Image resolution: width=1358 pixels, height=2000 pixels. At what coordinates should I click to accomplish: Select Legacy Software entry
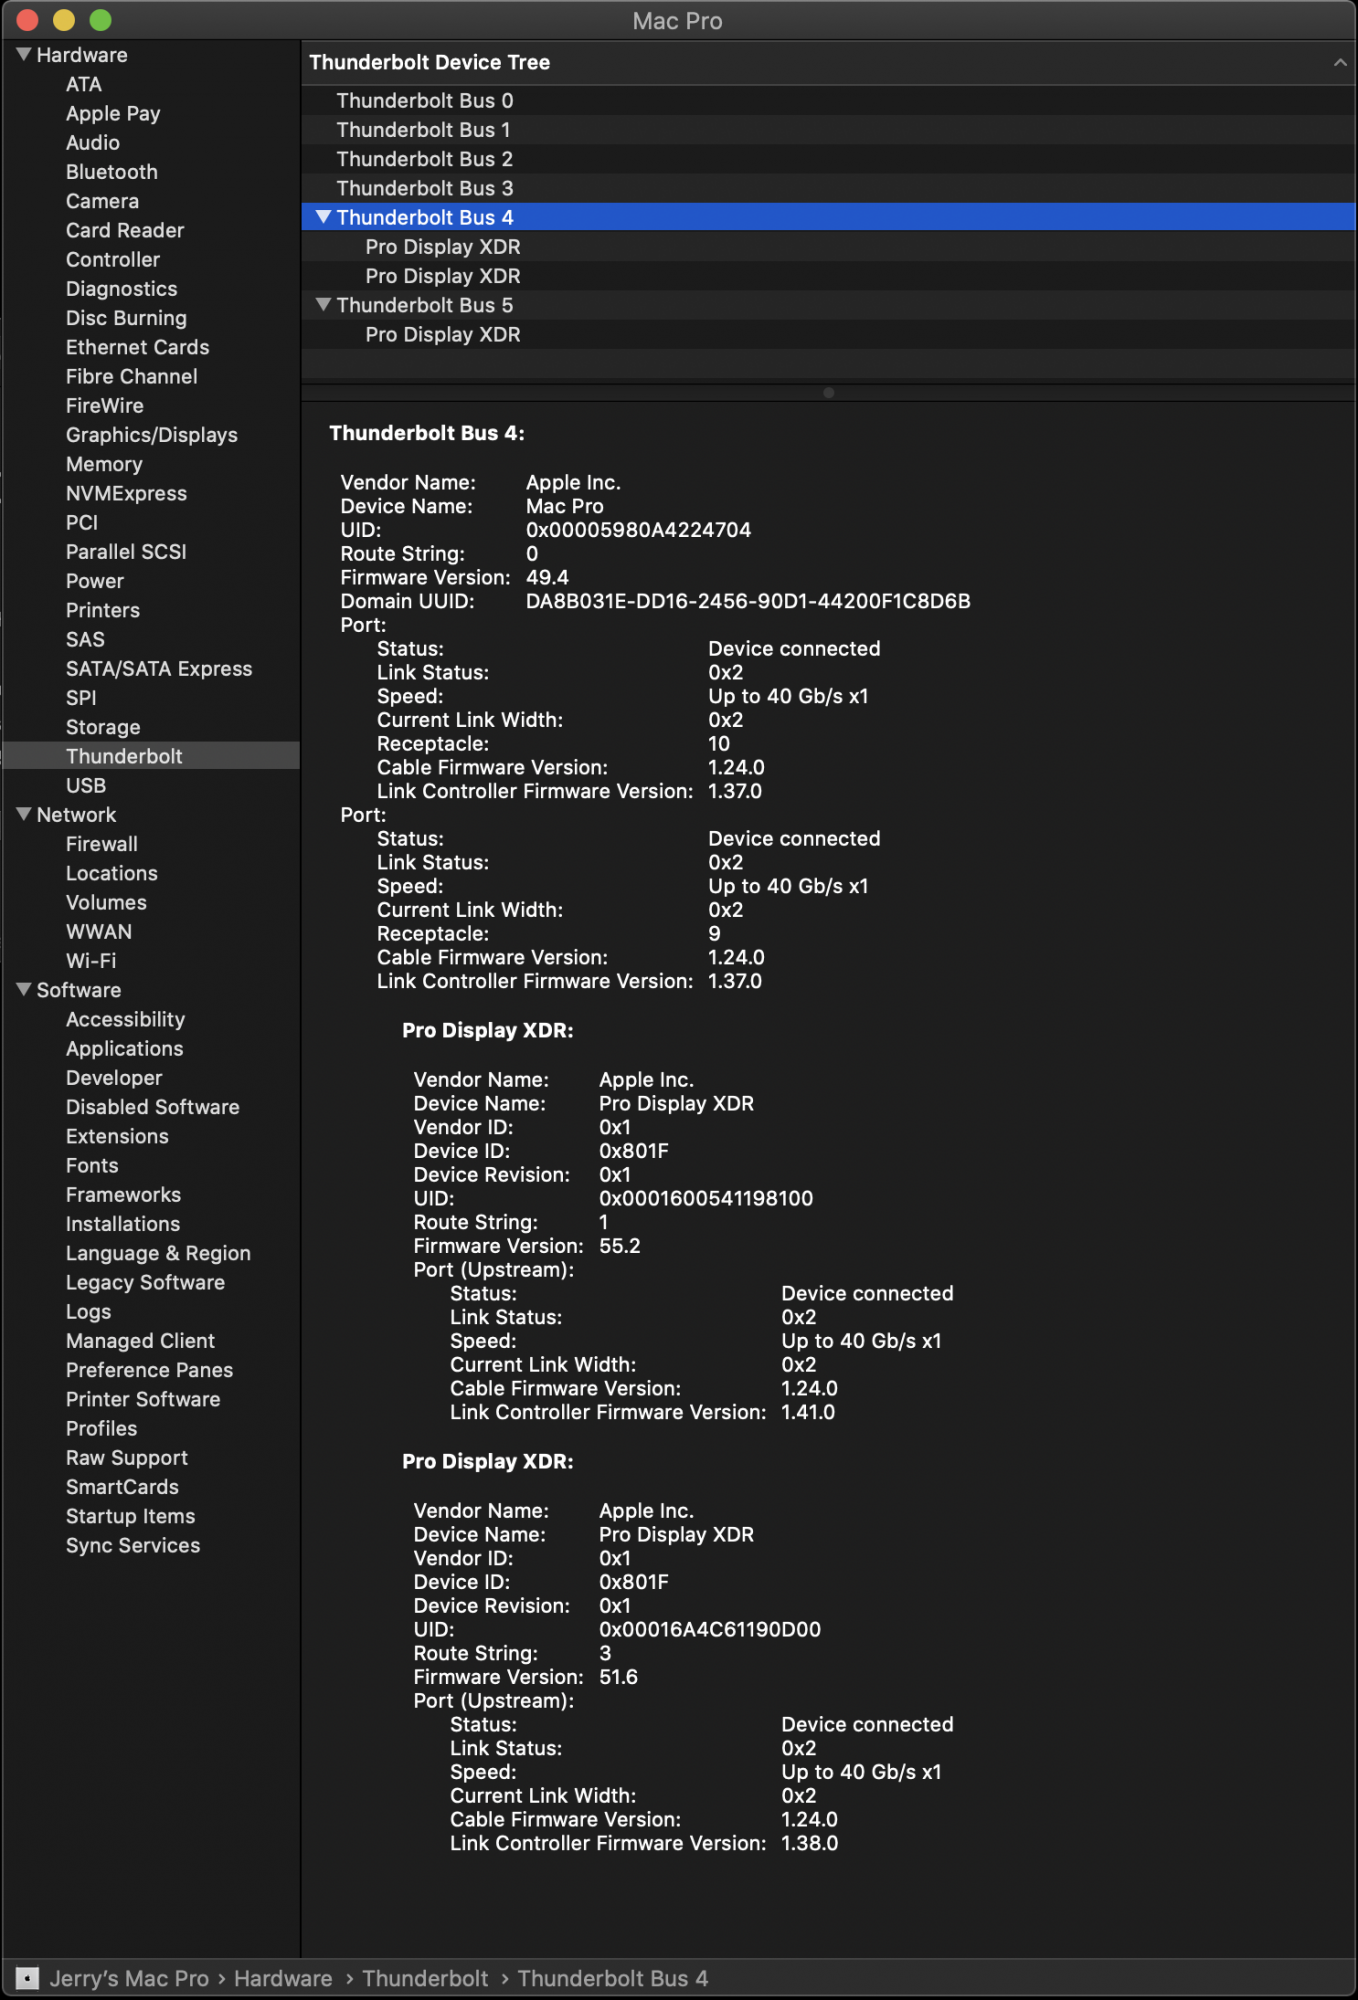point(146,1282)
